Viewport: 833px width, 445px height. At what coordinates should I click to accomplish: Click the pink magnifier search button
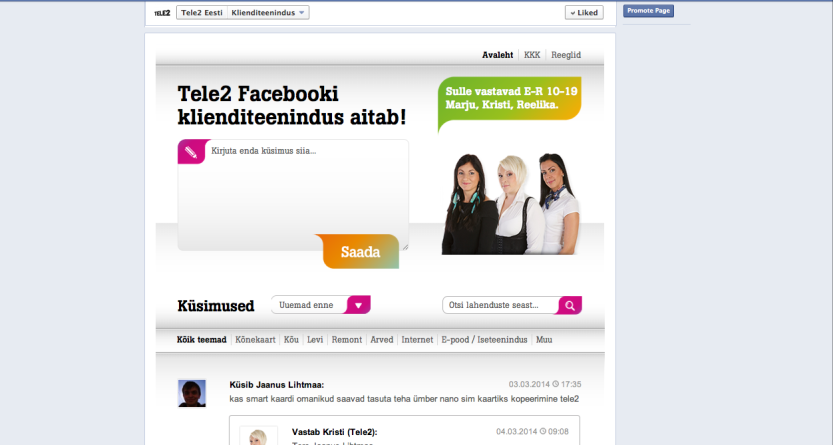[570, 305]
